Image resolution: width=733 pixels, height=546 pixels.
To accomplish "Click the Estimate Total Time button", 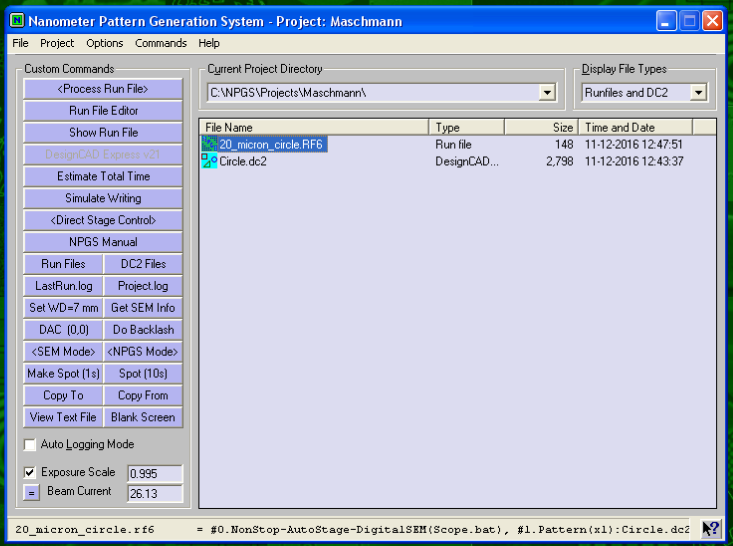I will click(103, 176).
